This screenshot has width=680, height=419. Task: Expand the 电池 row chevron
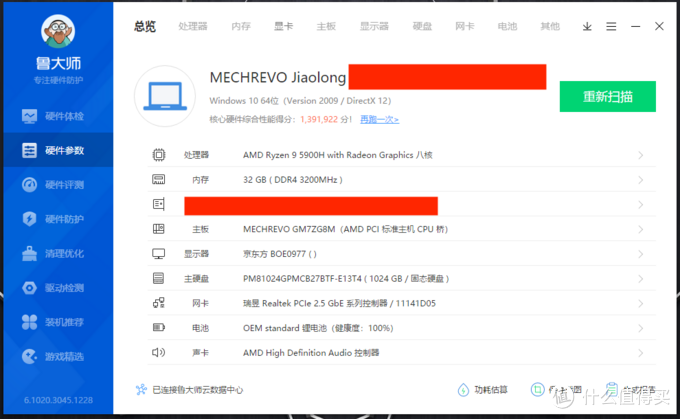641,328
